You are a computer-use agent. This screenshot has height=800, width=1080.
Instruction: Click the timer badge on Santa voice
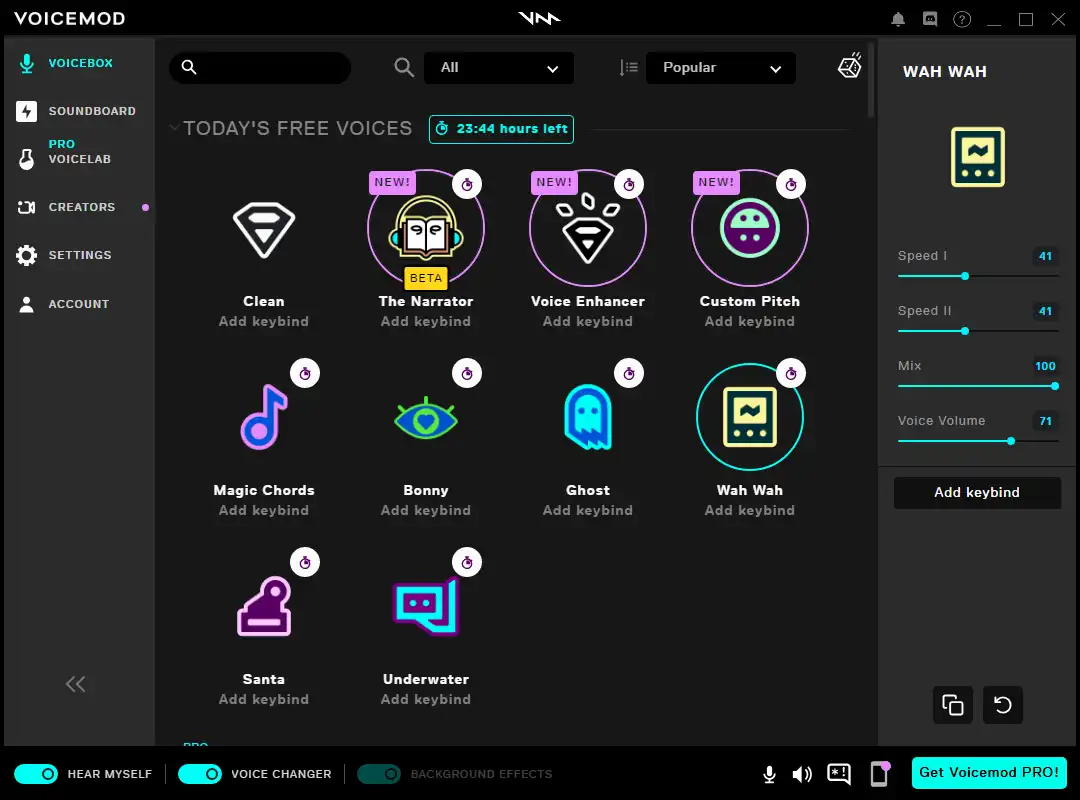[305, 562]
